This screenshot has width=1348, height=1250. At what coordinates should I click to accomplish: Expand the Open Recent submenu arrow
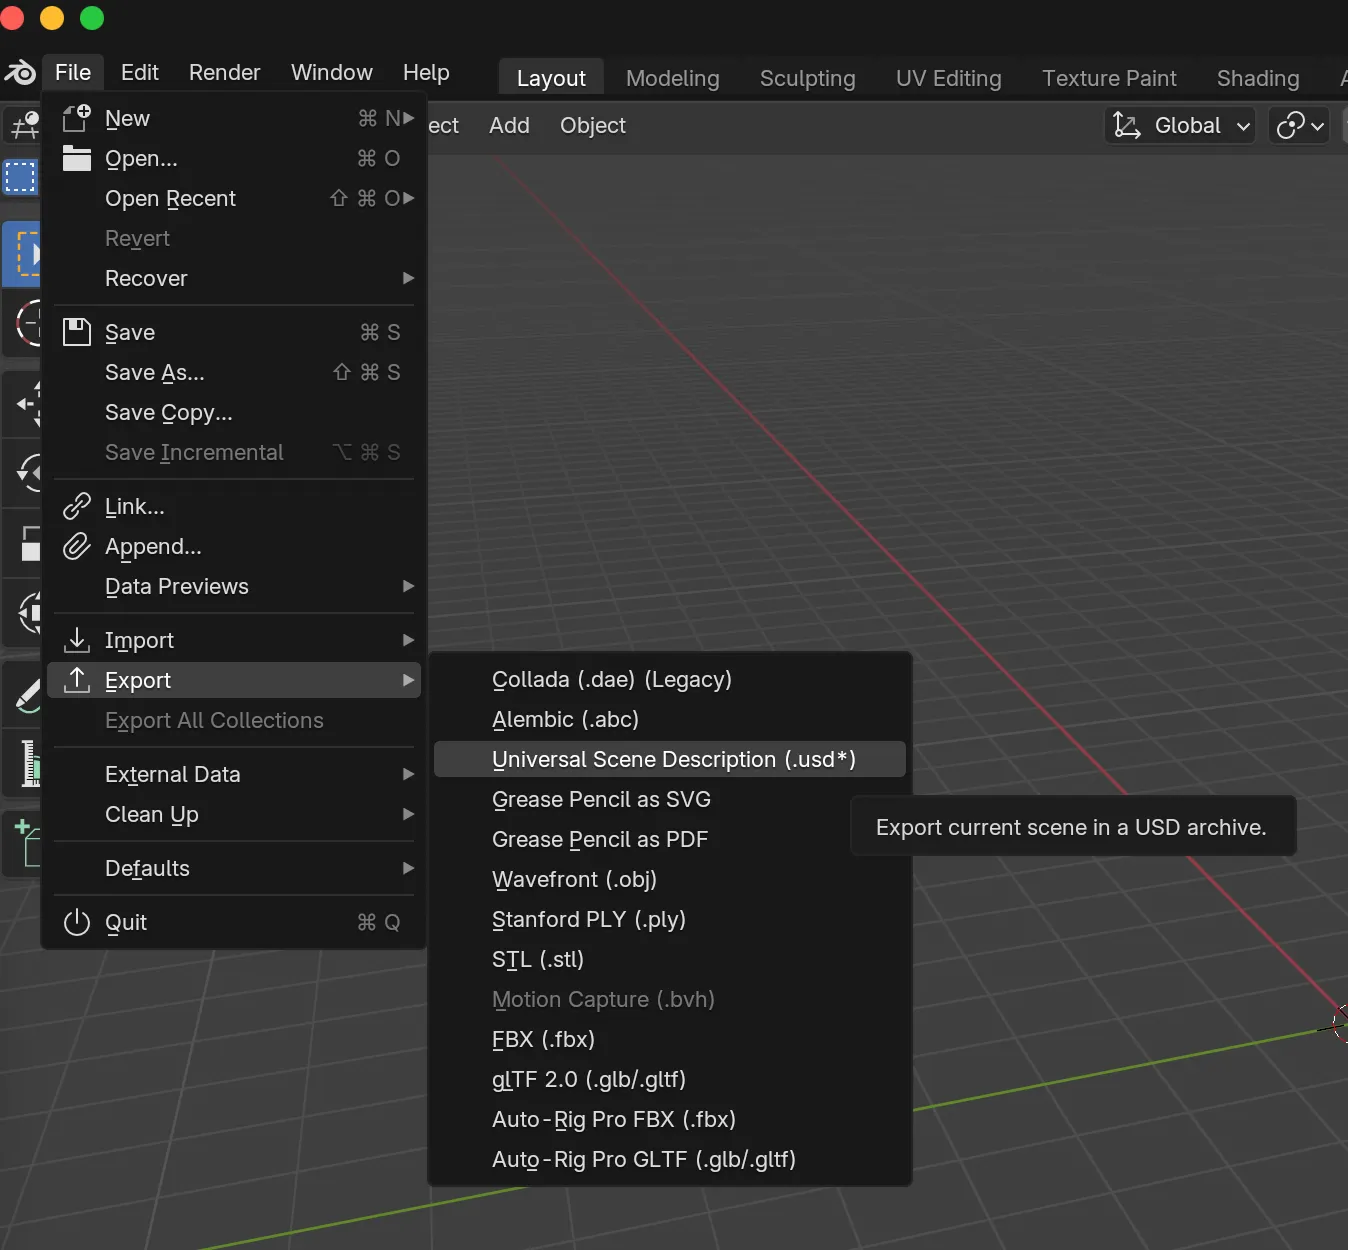coord(409,198)
